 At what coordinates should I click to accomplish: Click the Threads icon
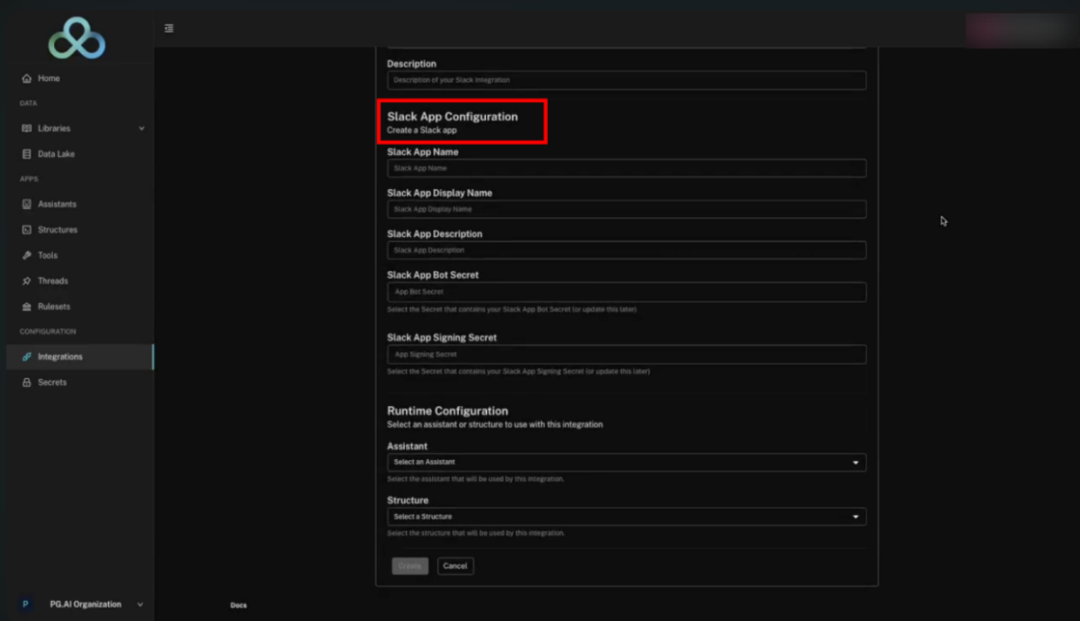click(x=26, y=281)
